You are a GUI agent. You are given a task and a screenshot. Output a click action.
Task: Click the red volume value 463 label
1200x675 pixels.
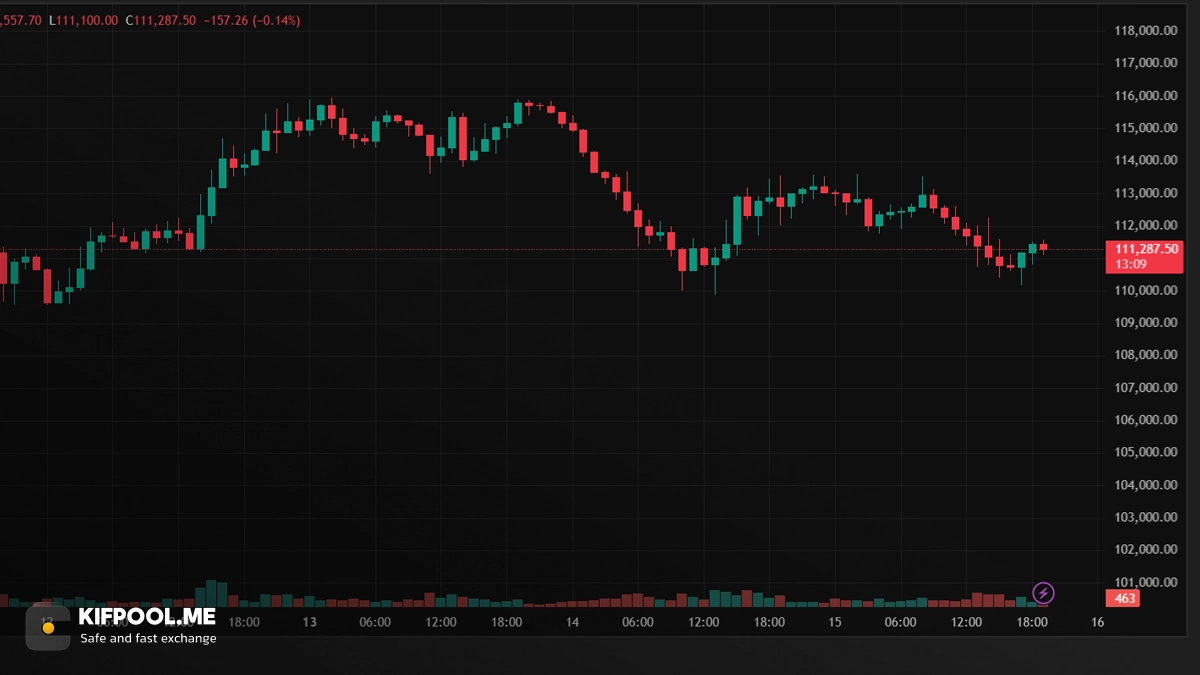pos(1125,599)
